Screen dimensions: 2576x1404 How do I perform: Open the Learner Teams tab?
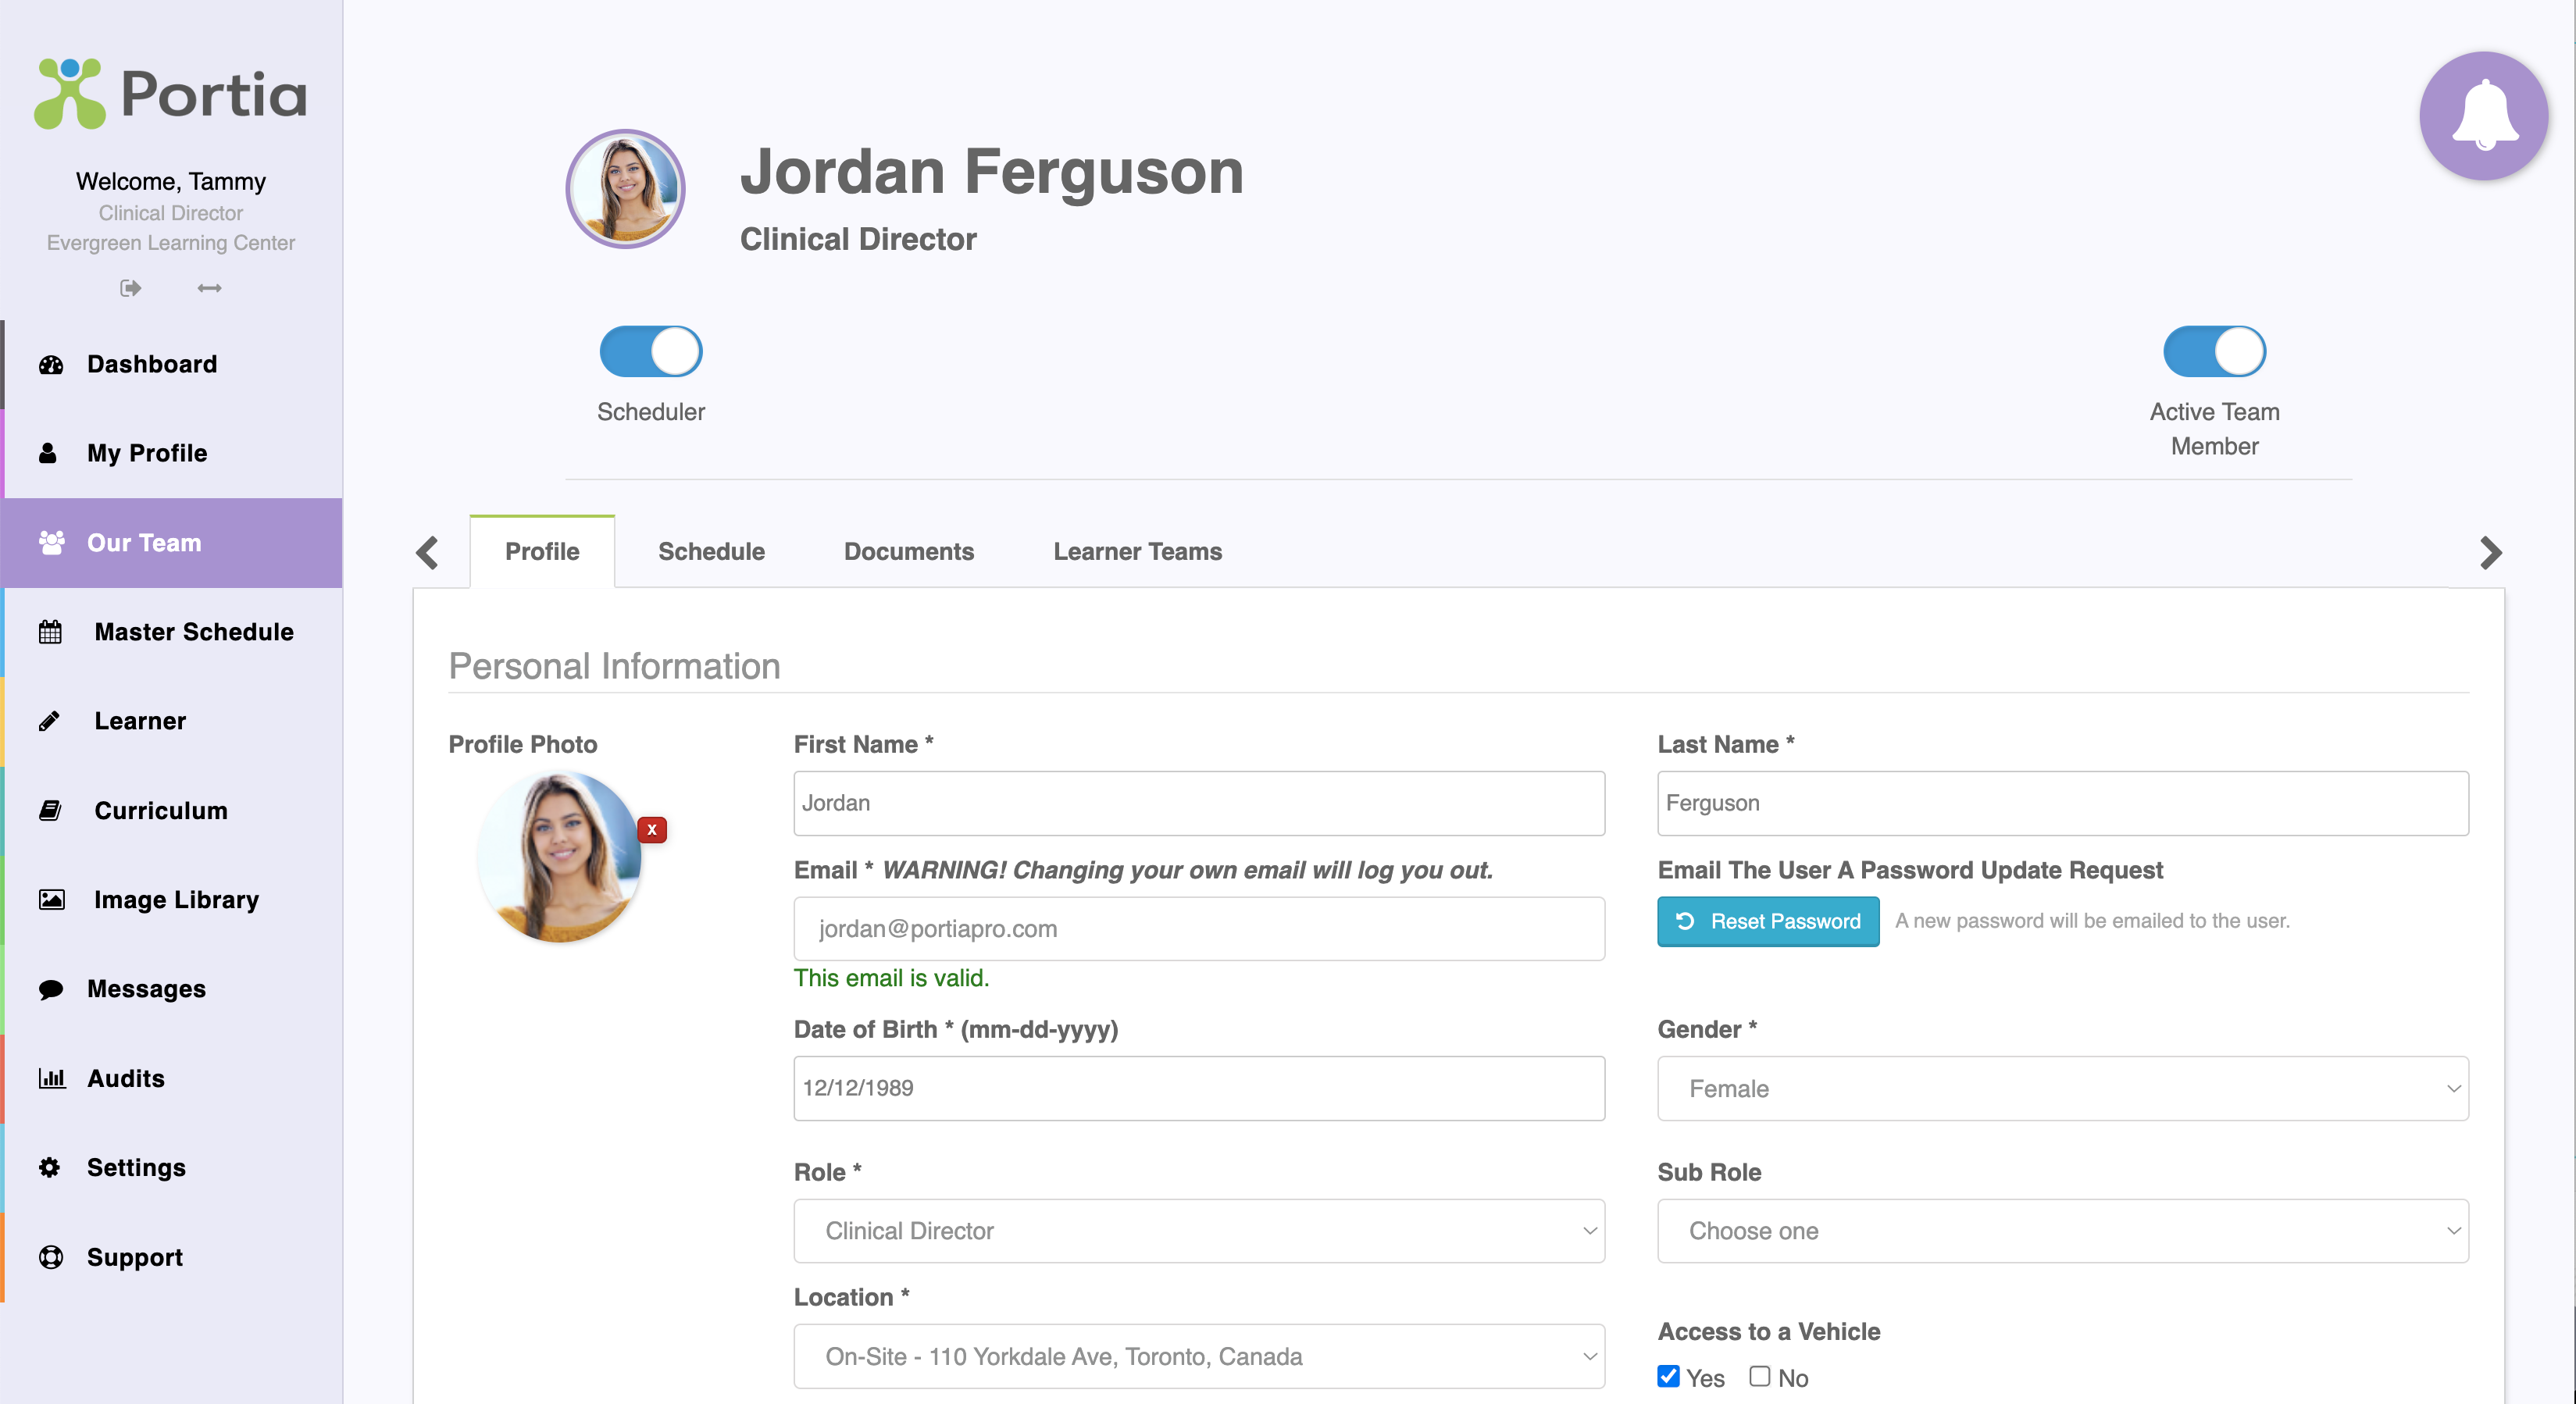(1137, 551)
